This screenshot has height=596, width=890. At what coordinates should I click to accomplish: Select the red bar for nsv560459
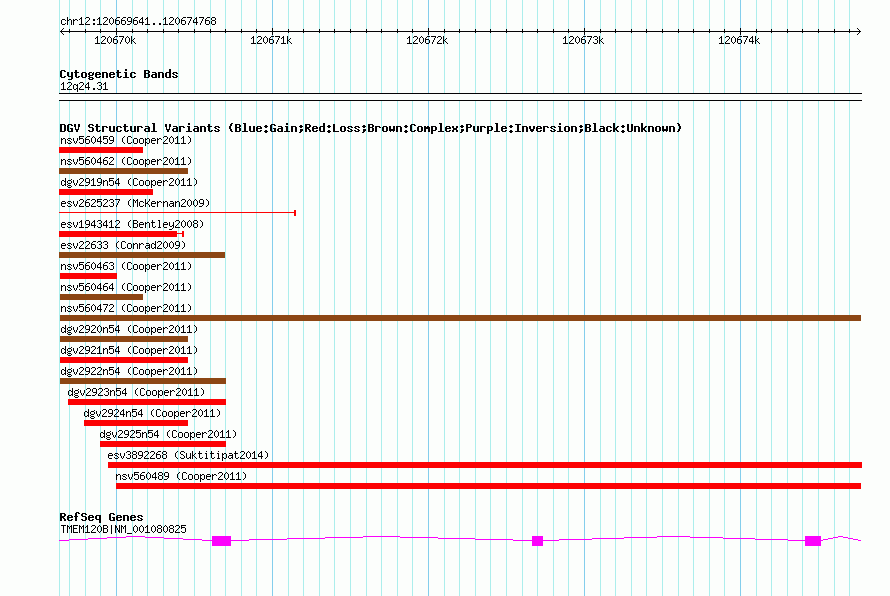pyautogui.click(x=101, y=150)
